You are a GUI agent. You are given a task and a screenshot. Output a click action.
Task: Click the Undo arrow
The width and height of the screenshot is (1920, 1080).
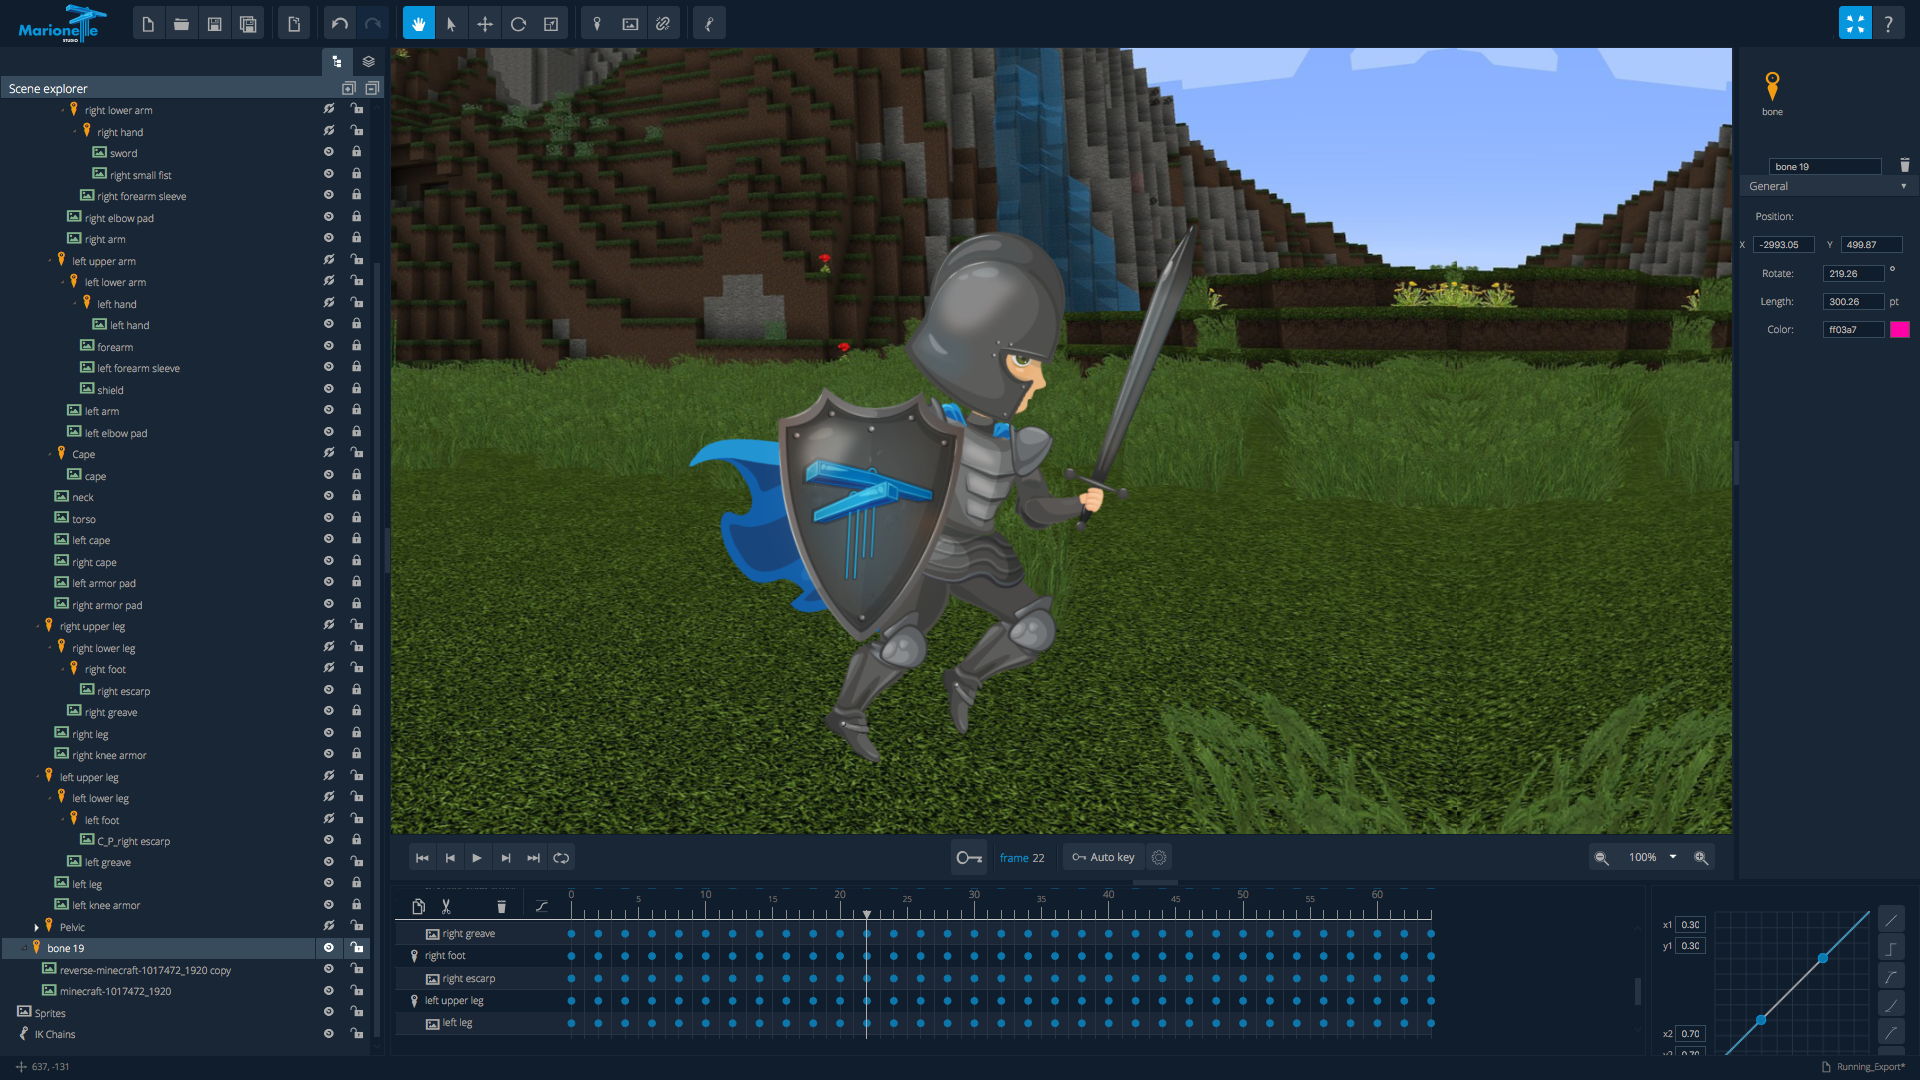point(340,24)
